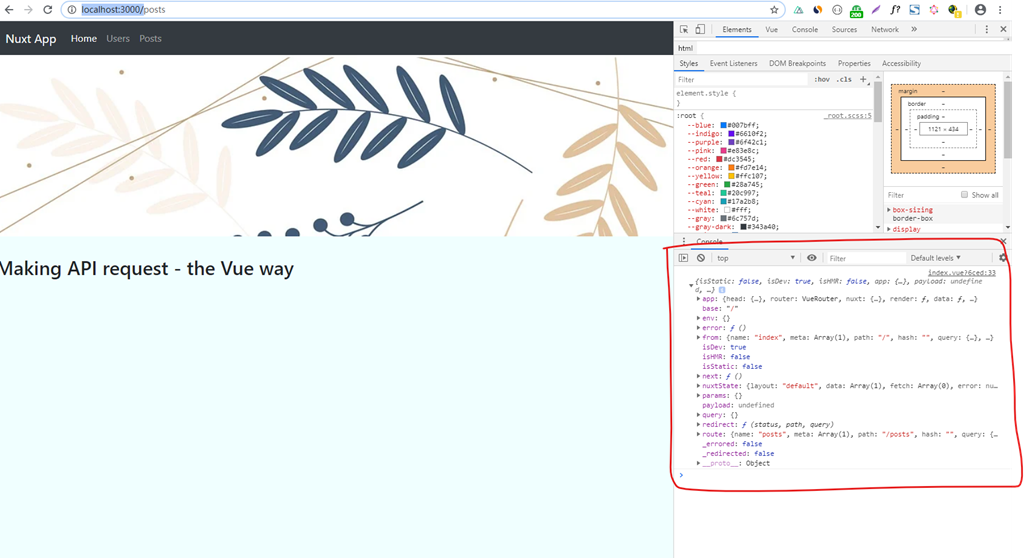
Task: Switch to the Elements tab
Action: [737, 29]
